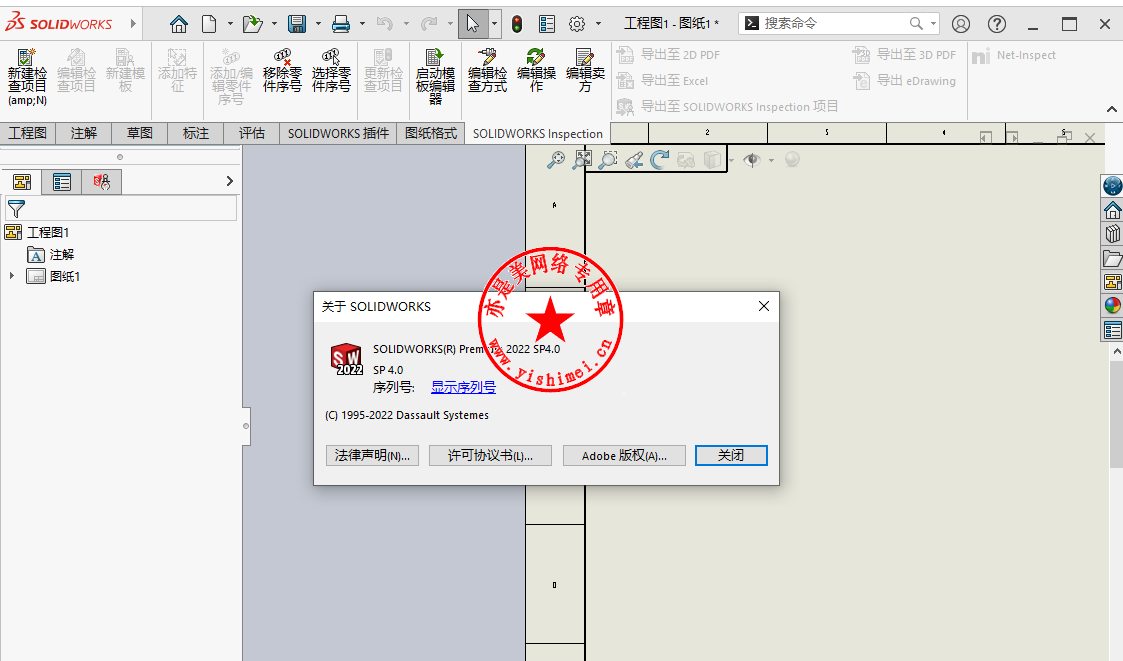Expand the SOLIDWORKS logo menu arrow
1123x661 pixels.
[x=133, y=24]
